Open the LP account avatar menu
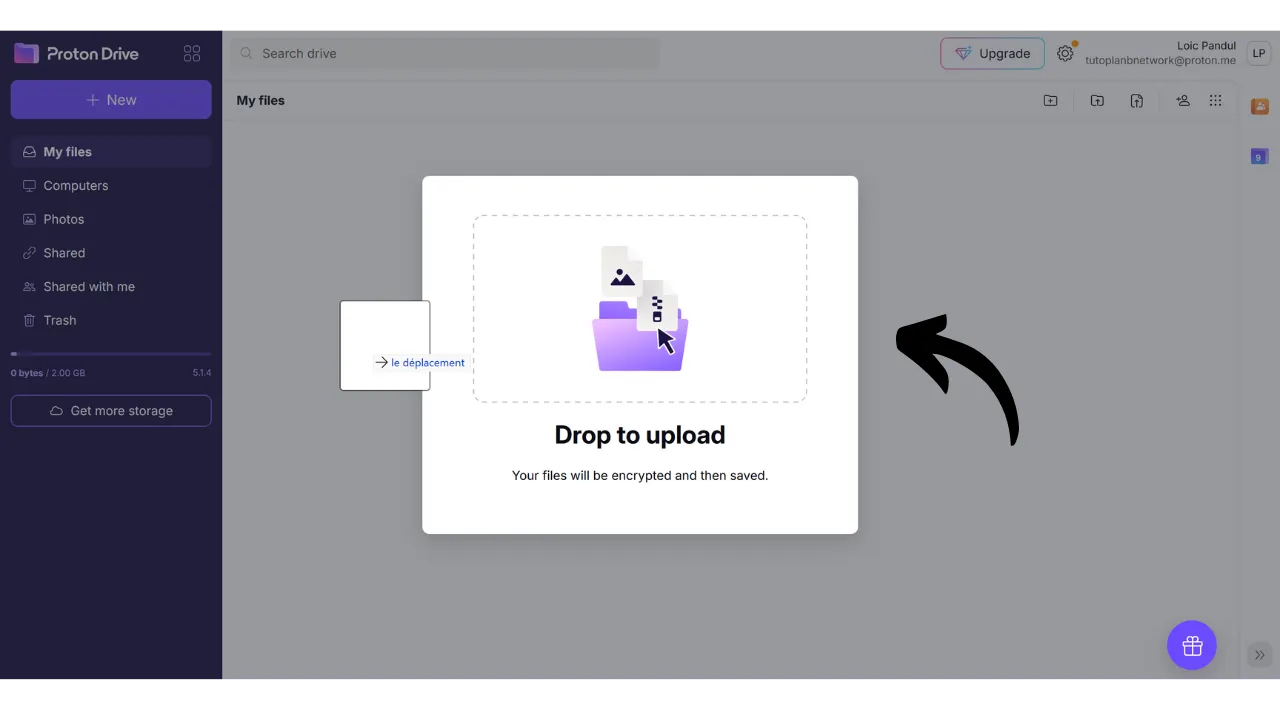Viewport: 1280px width, 710px height. [x=1259, y=54]
